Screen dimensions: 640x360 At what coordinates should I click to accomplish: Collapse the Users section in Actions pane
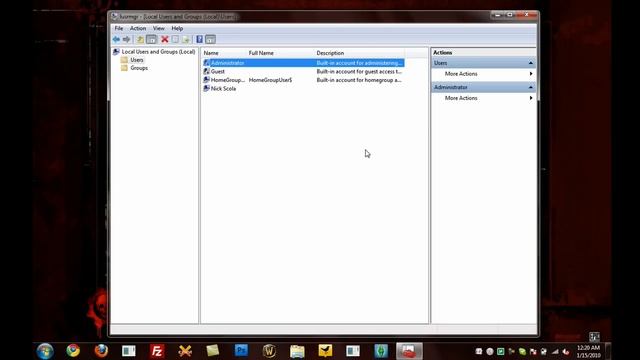(x=531, y=63)
